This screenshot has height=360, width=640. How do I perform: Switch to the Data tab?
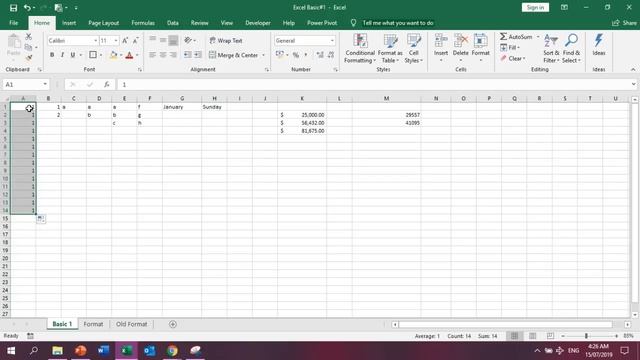(173, 23)
